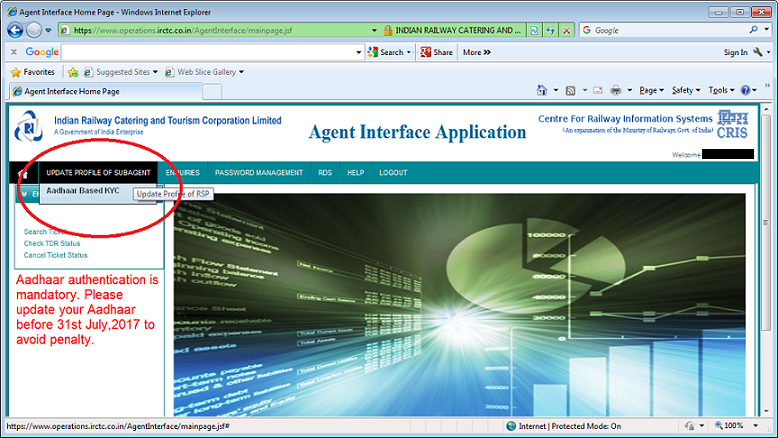
Task: Open the Google Toolbar search history dropdown
Action: (359, 52)
